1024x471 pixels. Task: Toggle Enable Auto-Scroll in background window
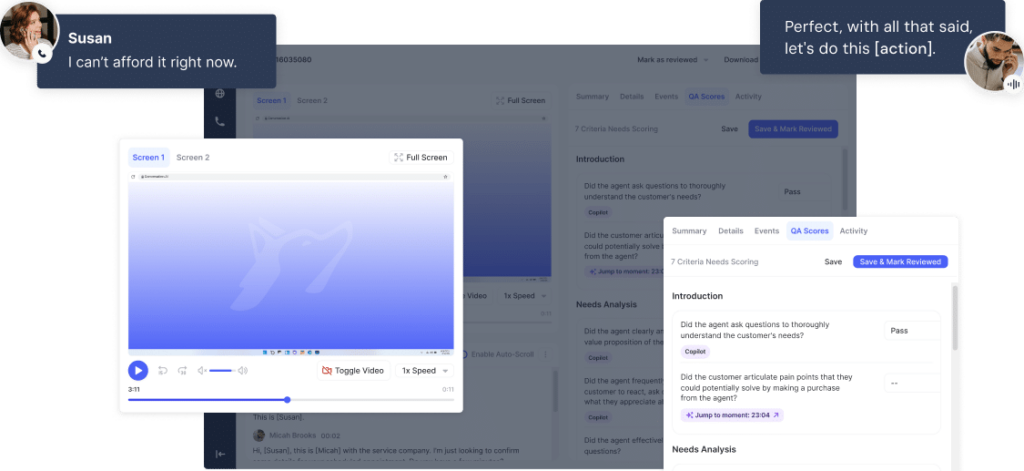[498, 354]
